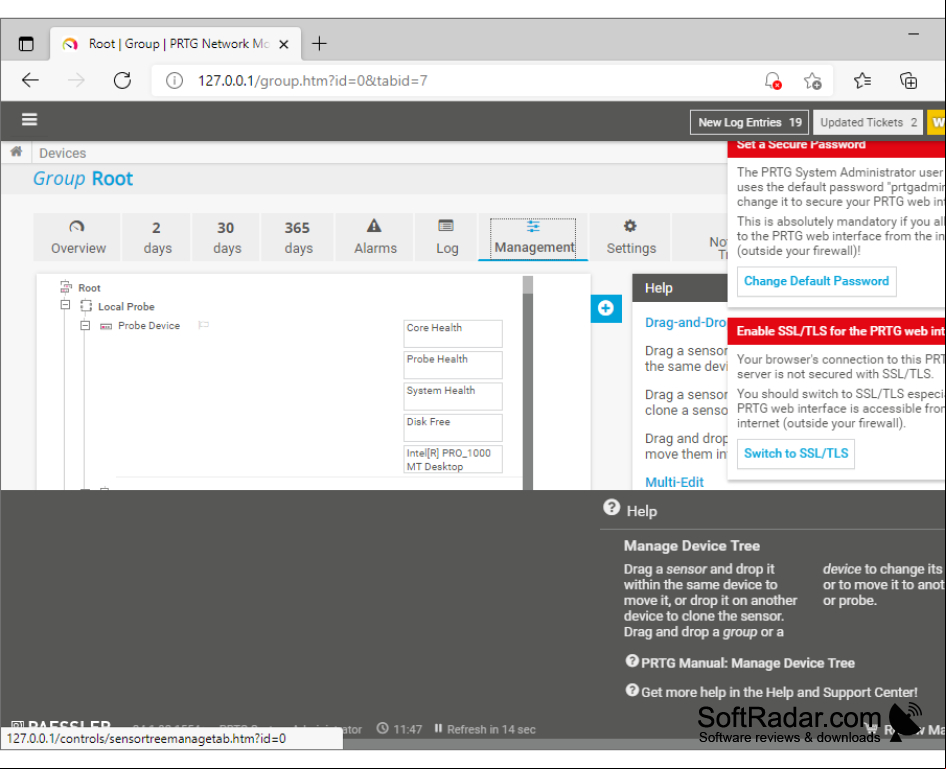Viewport: 946px width, 769px height.
Task: Open the Settings tab
Action: [630, 237]
